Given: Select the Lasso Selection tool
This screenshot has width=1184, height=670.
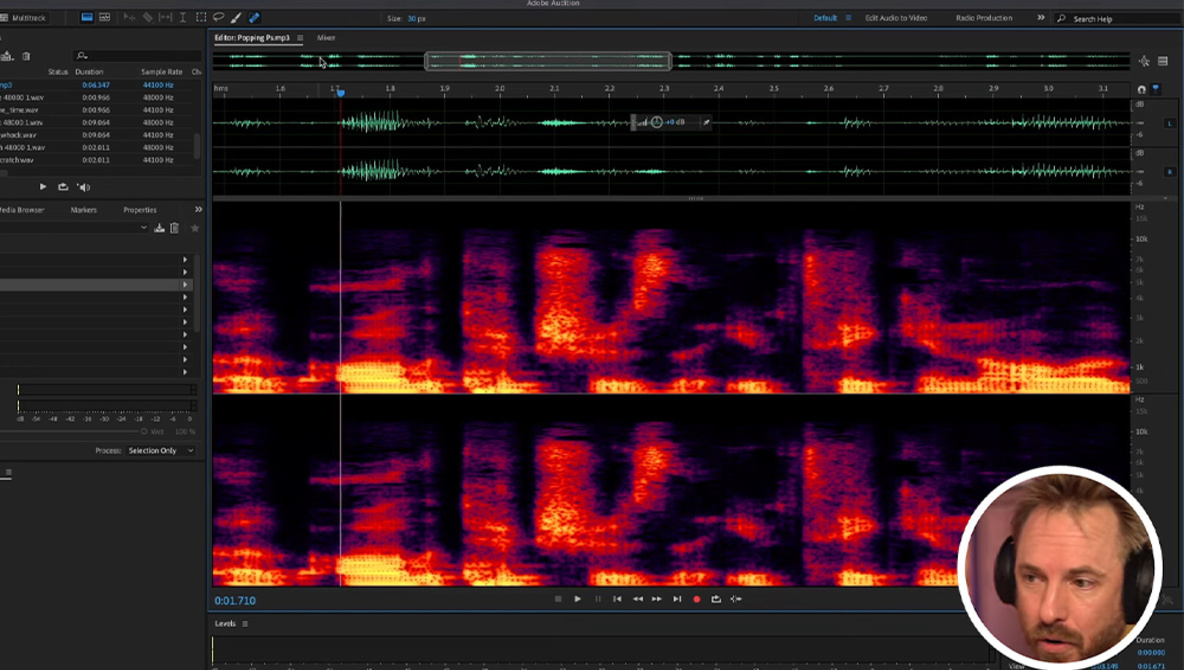Looking at the screenshot, I should [218, 18].
